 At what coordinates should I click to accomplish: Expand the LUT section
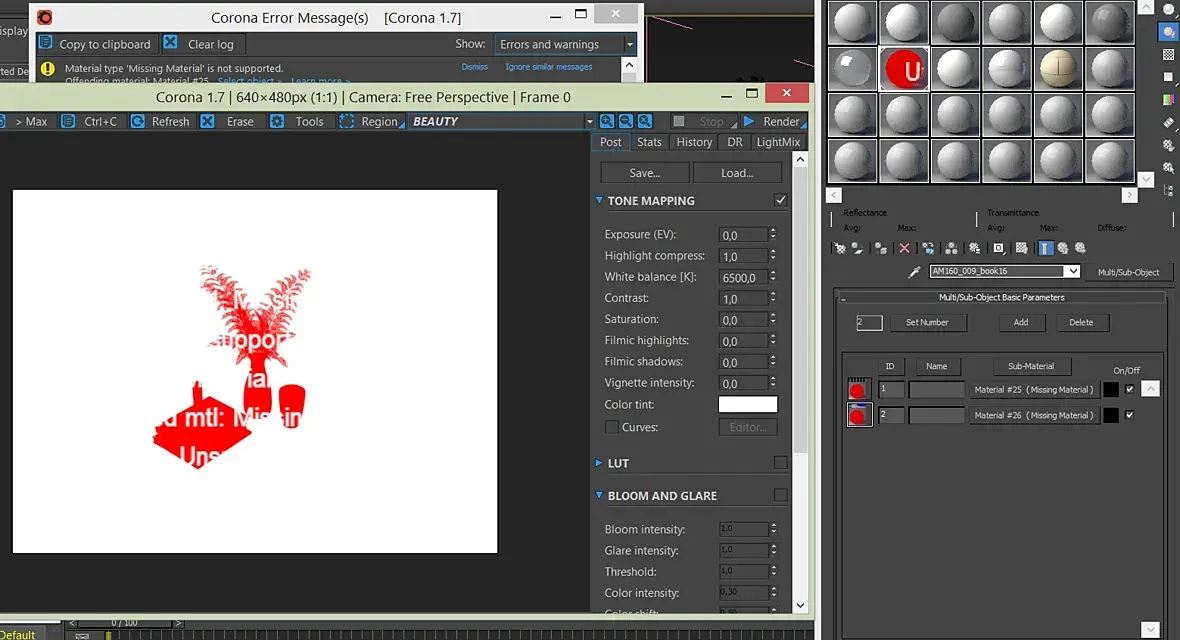pyautogui.click(x=599, y=463)
